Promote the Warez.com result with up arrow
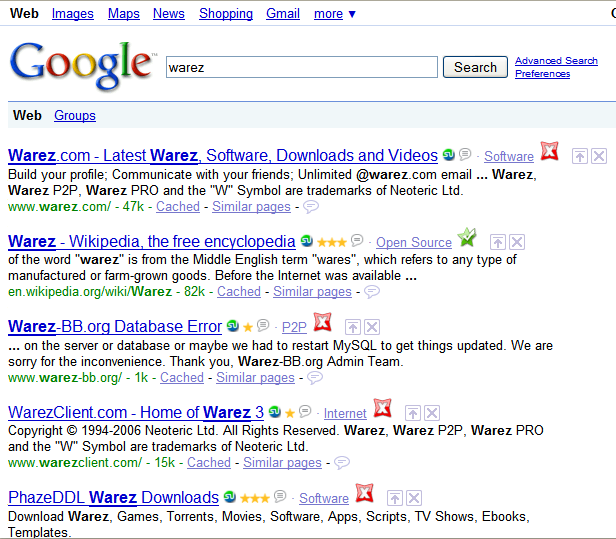 pos(580,156)
